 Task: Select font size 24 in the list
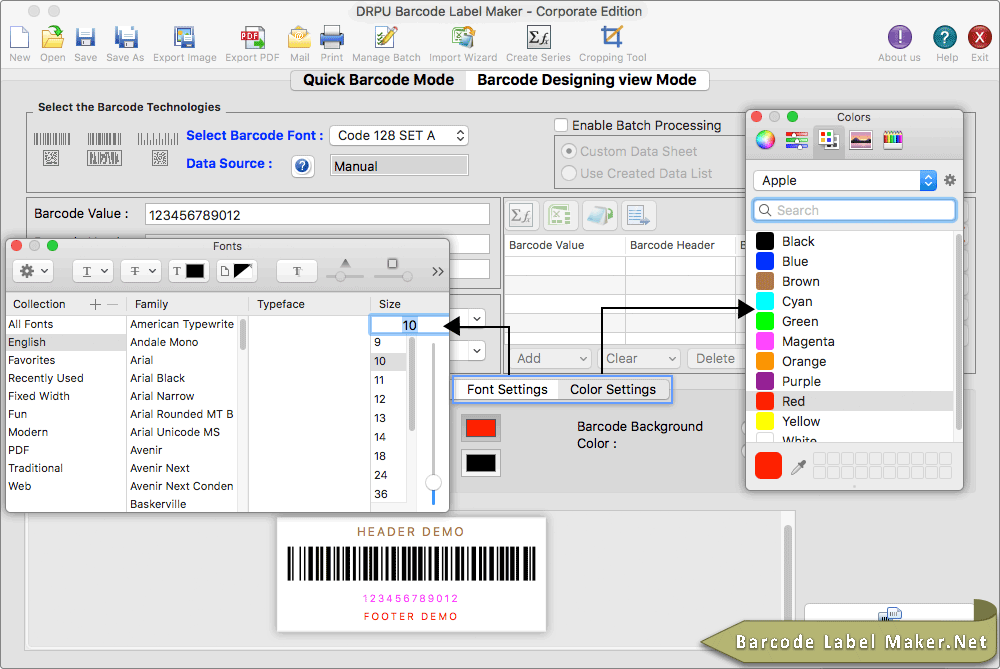388,475
